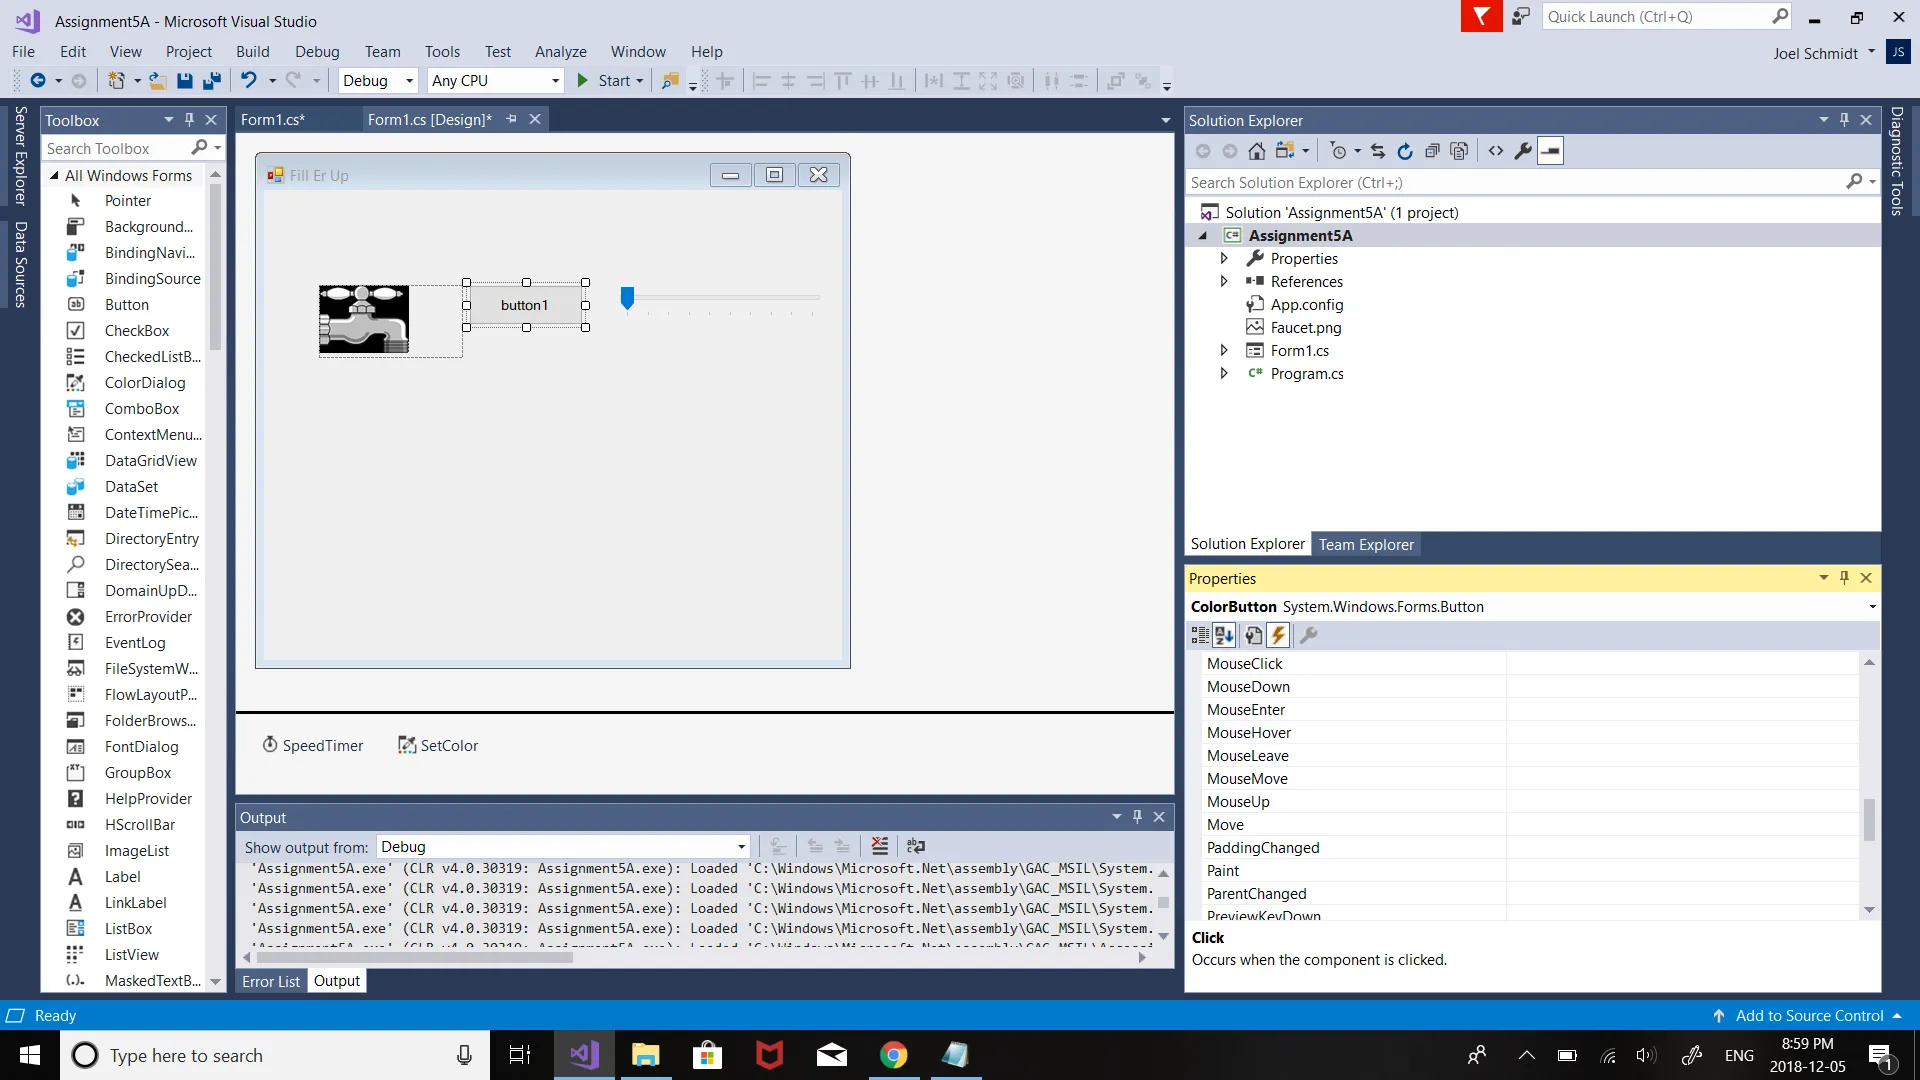1920x1080 pixels.
Task: Clear all output with red X icon
Action: click(x=879, y=846)
